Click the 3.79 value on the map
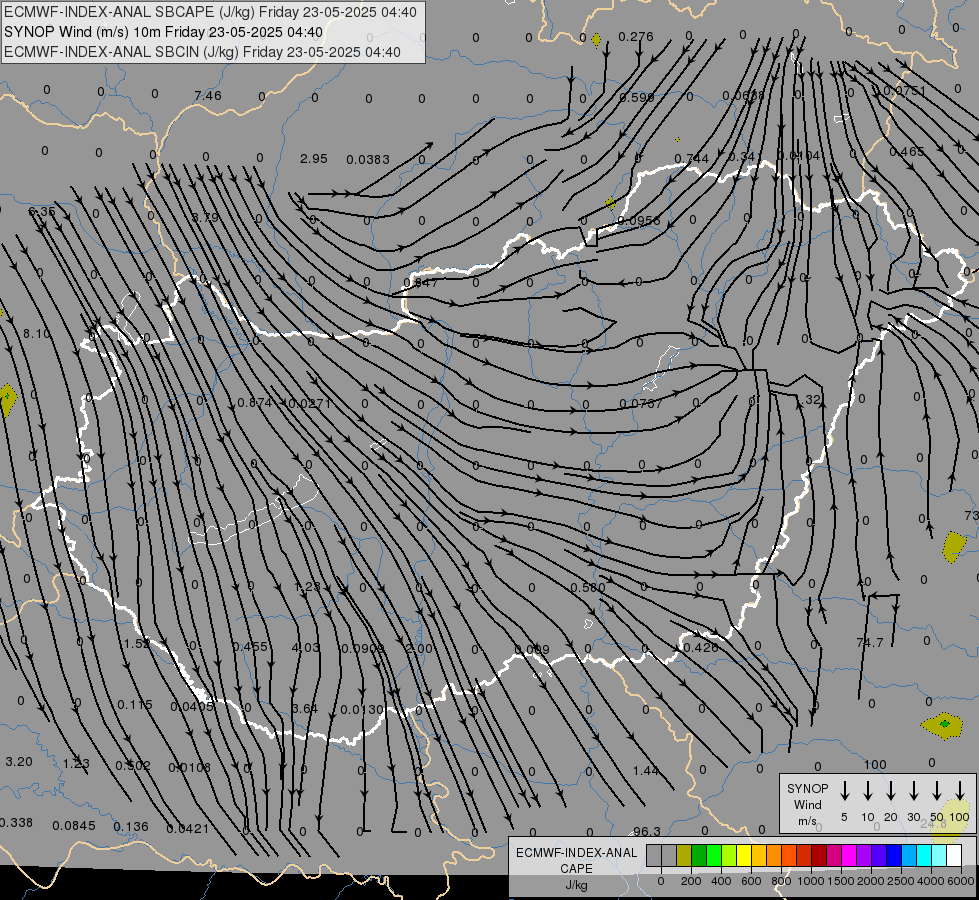 205,218
